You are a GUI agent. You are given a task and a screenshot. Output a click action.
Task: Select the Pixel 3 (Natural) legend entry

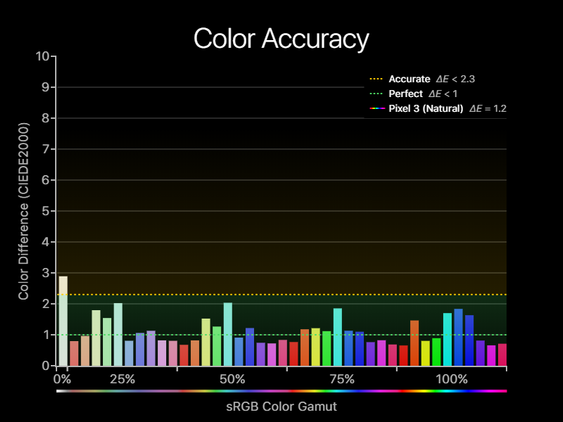click(x=438, y=108)
